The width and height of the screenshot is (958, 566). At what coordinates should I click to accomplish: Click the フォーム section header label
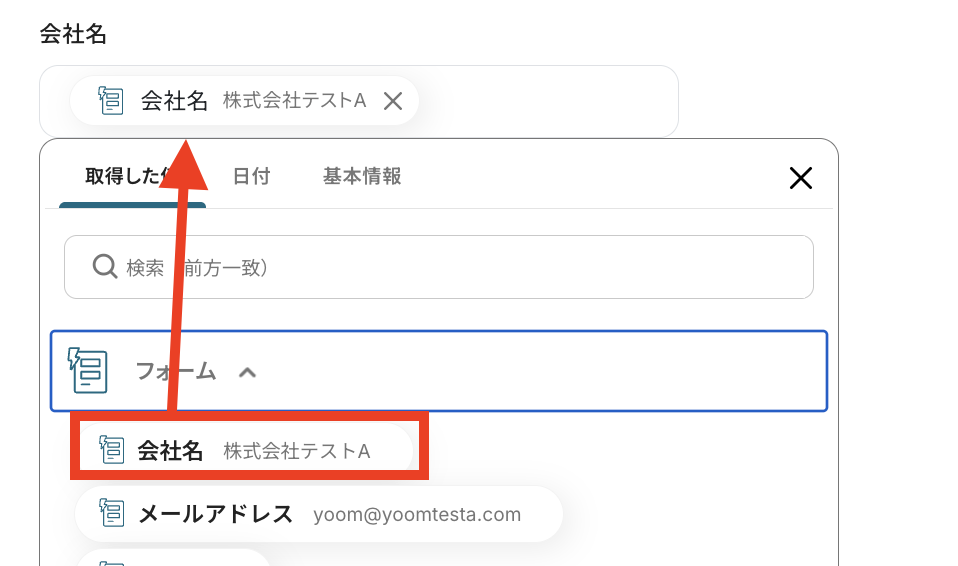pos(176,372)
